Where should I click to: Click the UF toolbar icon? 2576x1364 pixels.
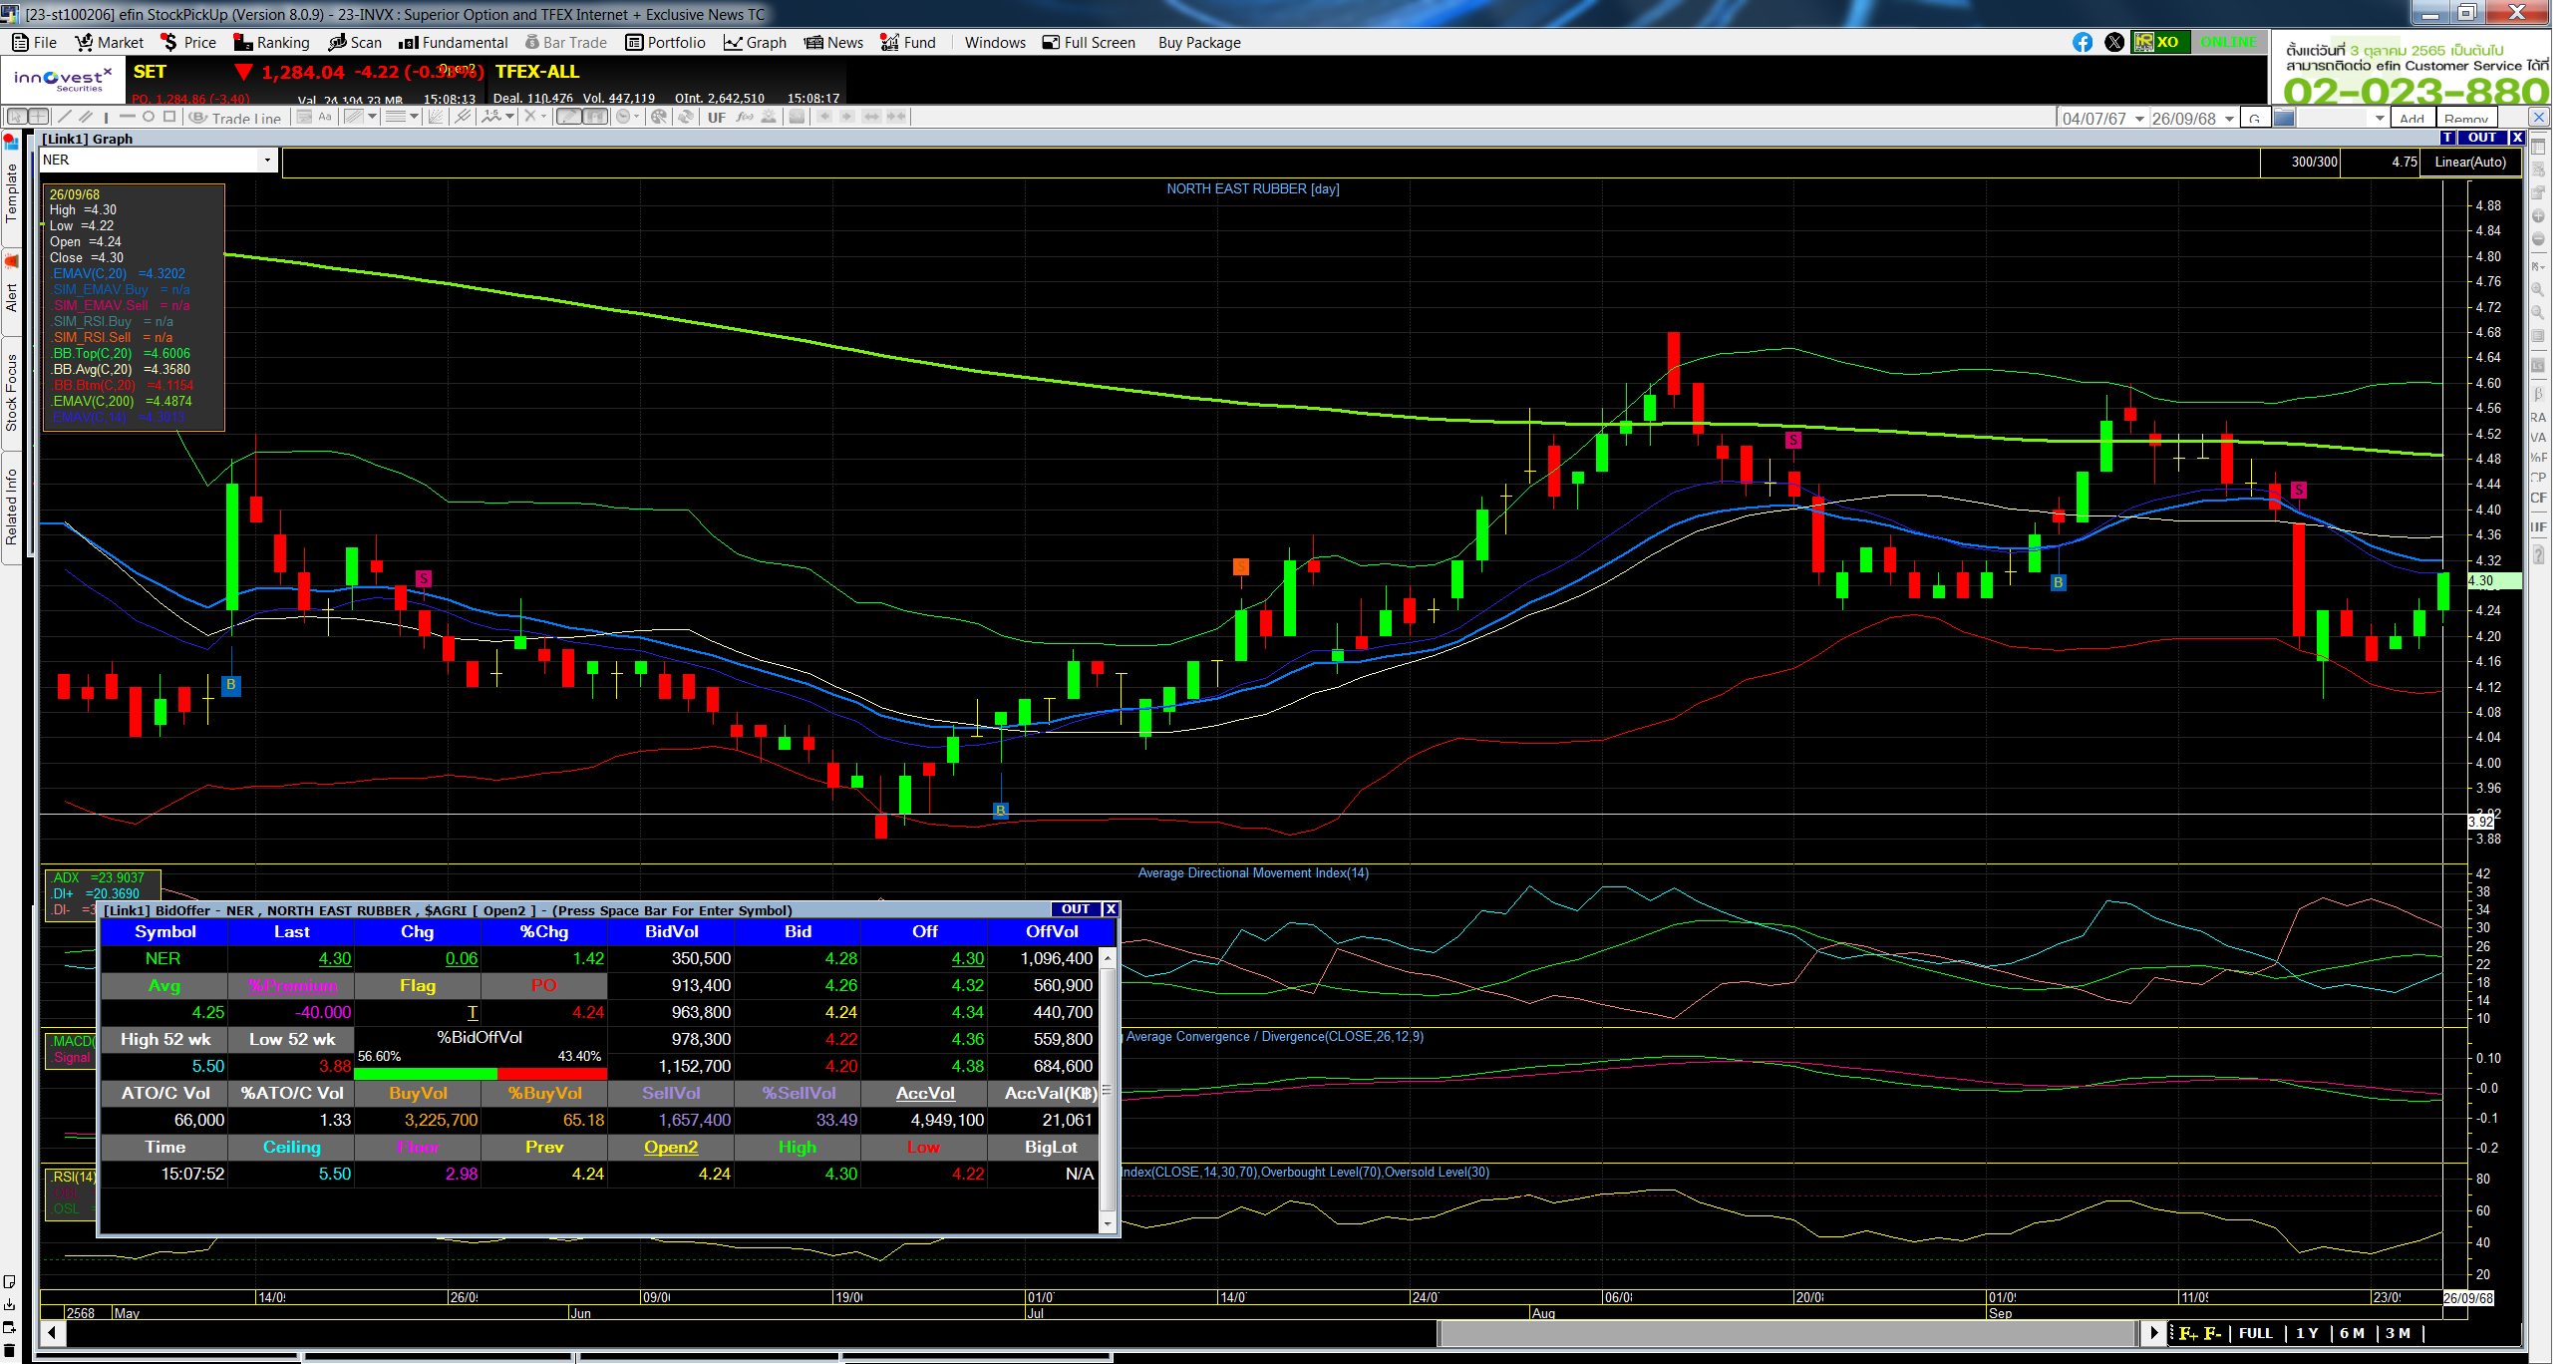[716, 117]
